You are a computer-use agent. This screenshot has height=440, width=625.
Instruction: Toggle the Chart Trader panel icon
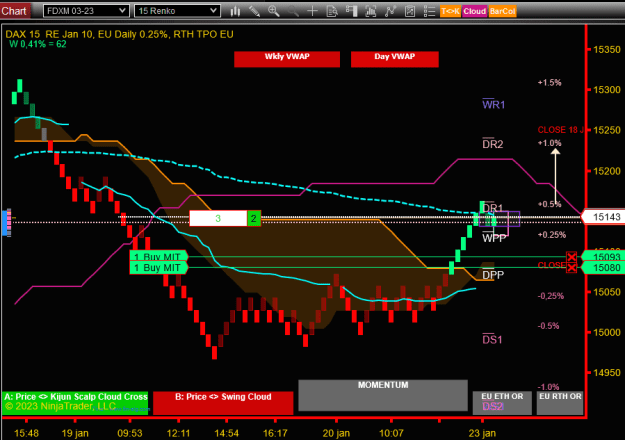click(x=351, y=11)
